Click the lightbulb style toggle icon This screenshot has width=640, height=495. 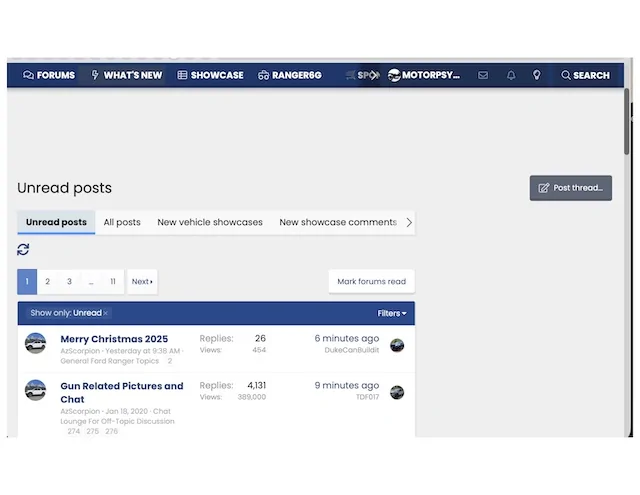pos(537,75)
